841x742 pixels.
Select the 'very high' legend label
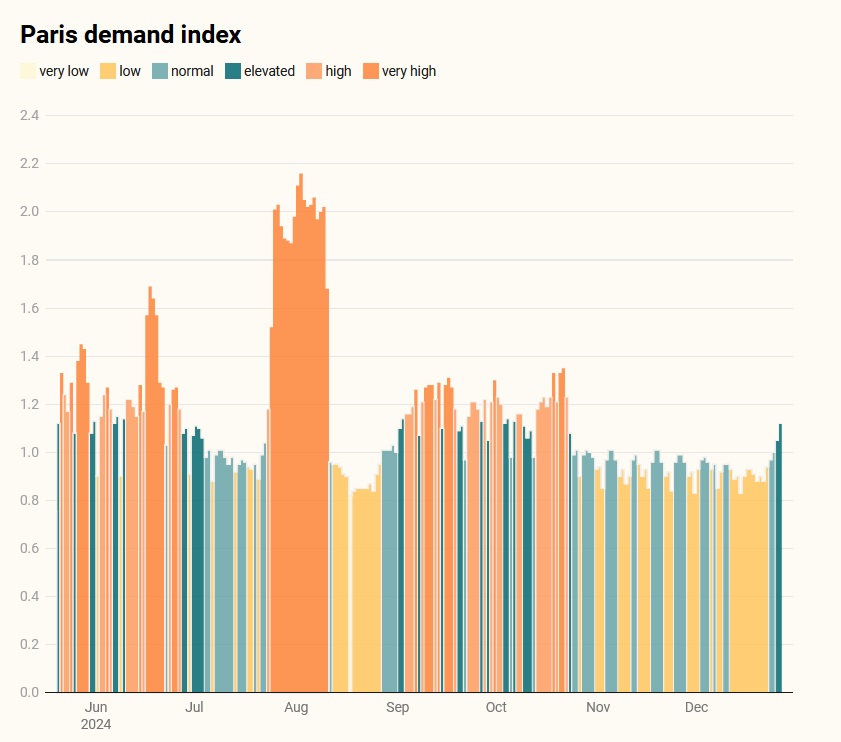[x=409, y=71]
